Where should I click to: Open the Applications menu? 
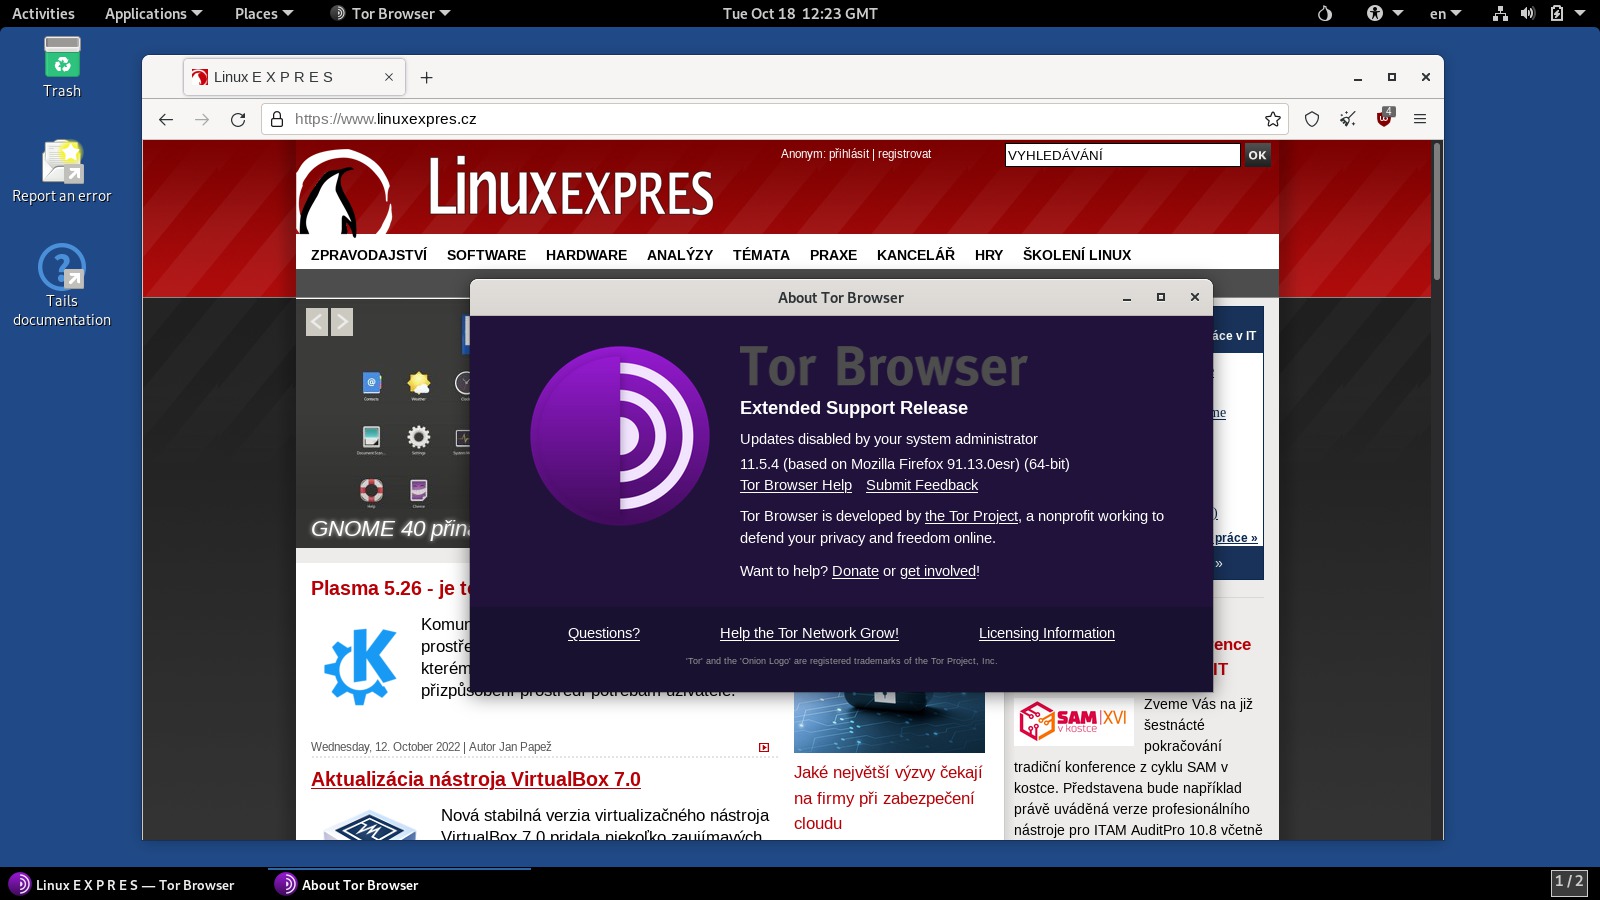[153, 13]
